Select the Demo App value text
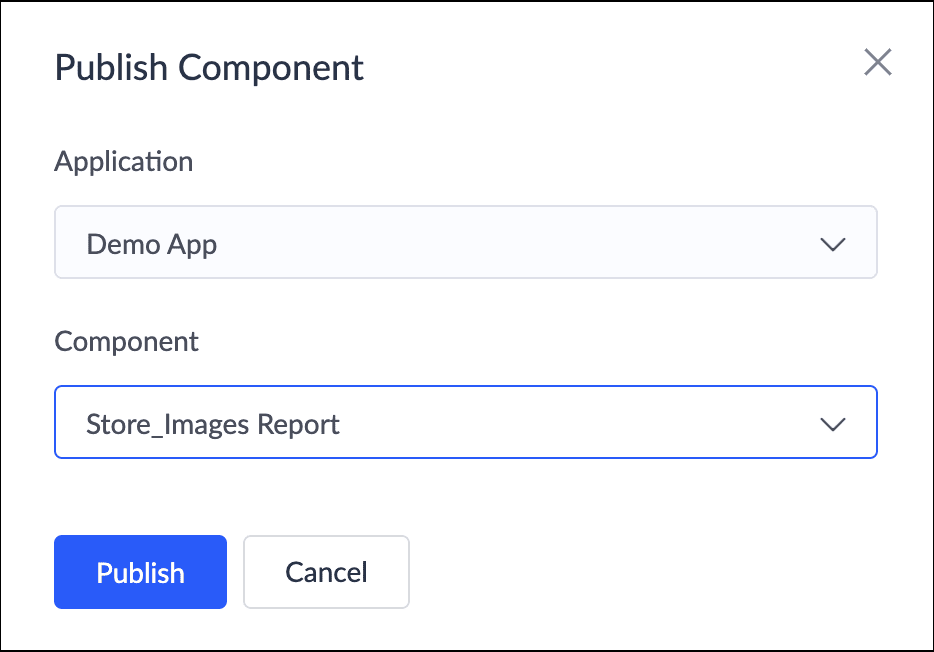The height and width of the screenshot is (652, 934). [152, 243]
